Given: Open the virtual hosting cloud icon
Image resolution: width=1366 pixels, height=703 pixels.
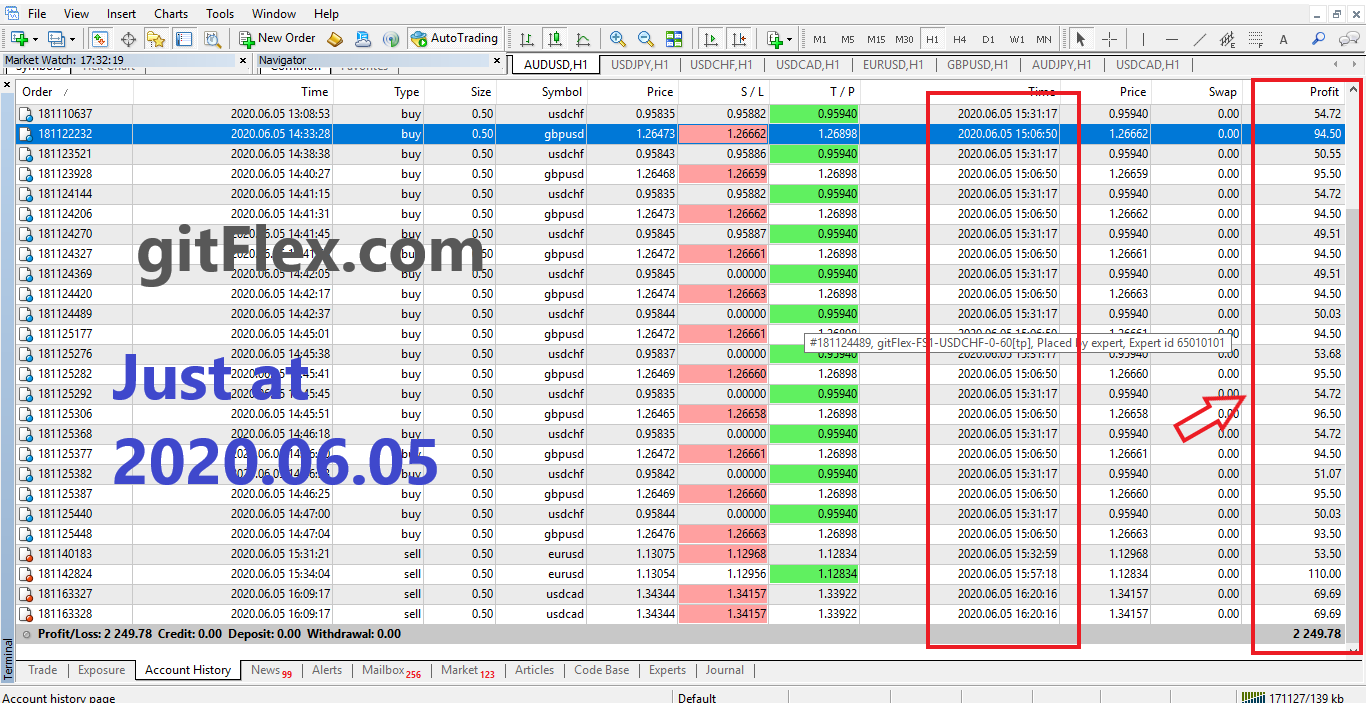Looking at the screenshot, I should pos(363,39).
